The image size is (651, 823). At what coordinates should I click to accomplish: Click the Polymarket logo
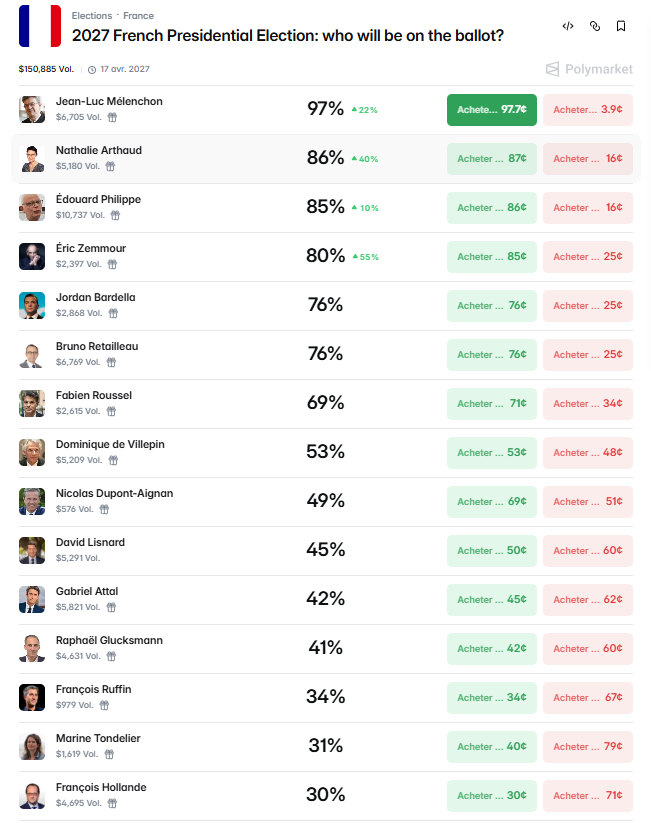(589, 69)
